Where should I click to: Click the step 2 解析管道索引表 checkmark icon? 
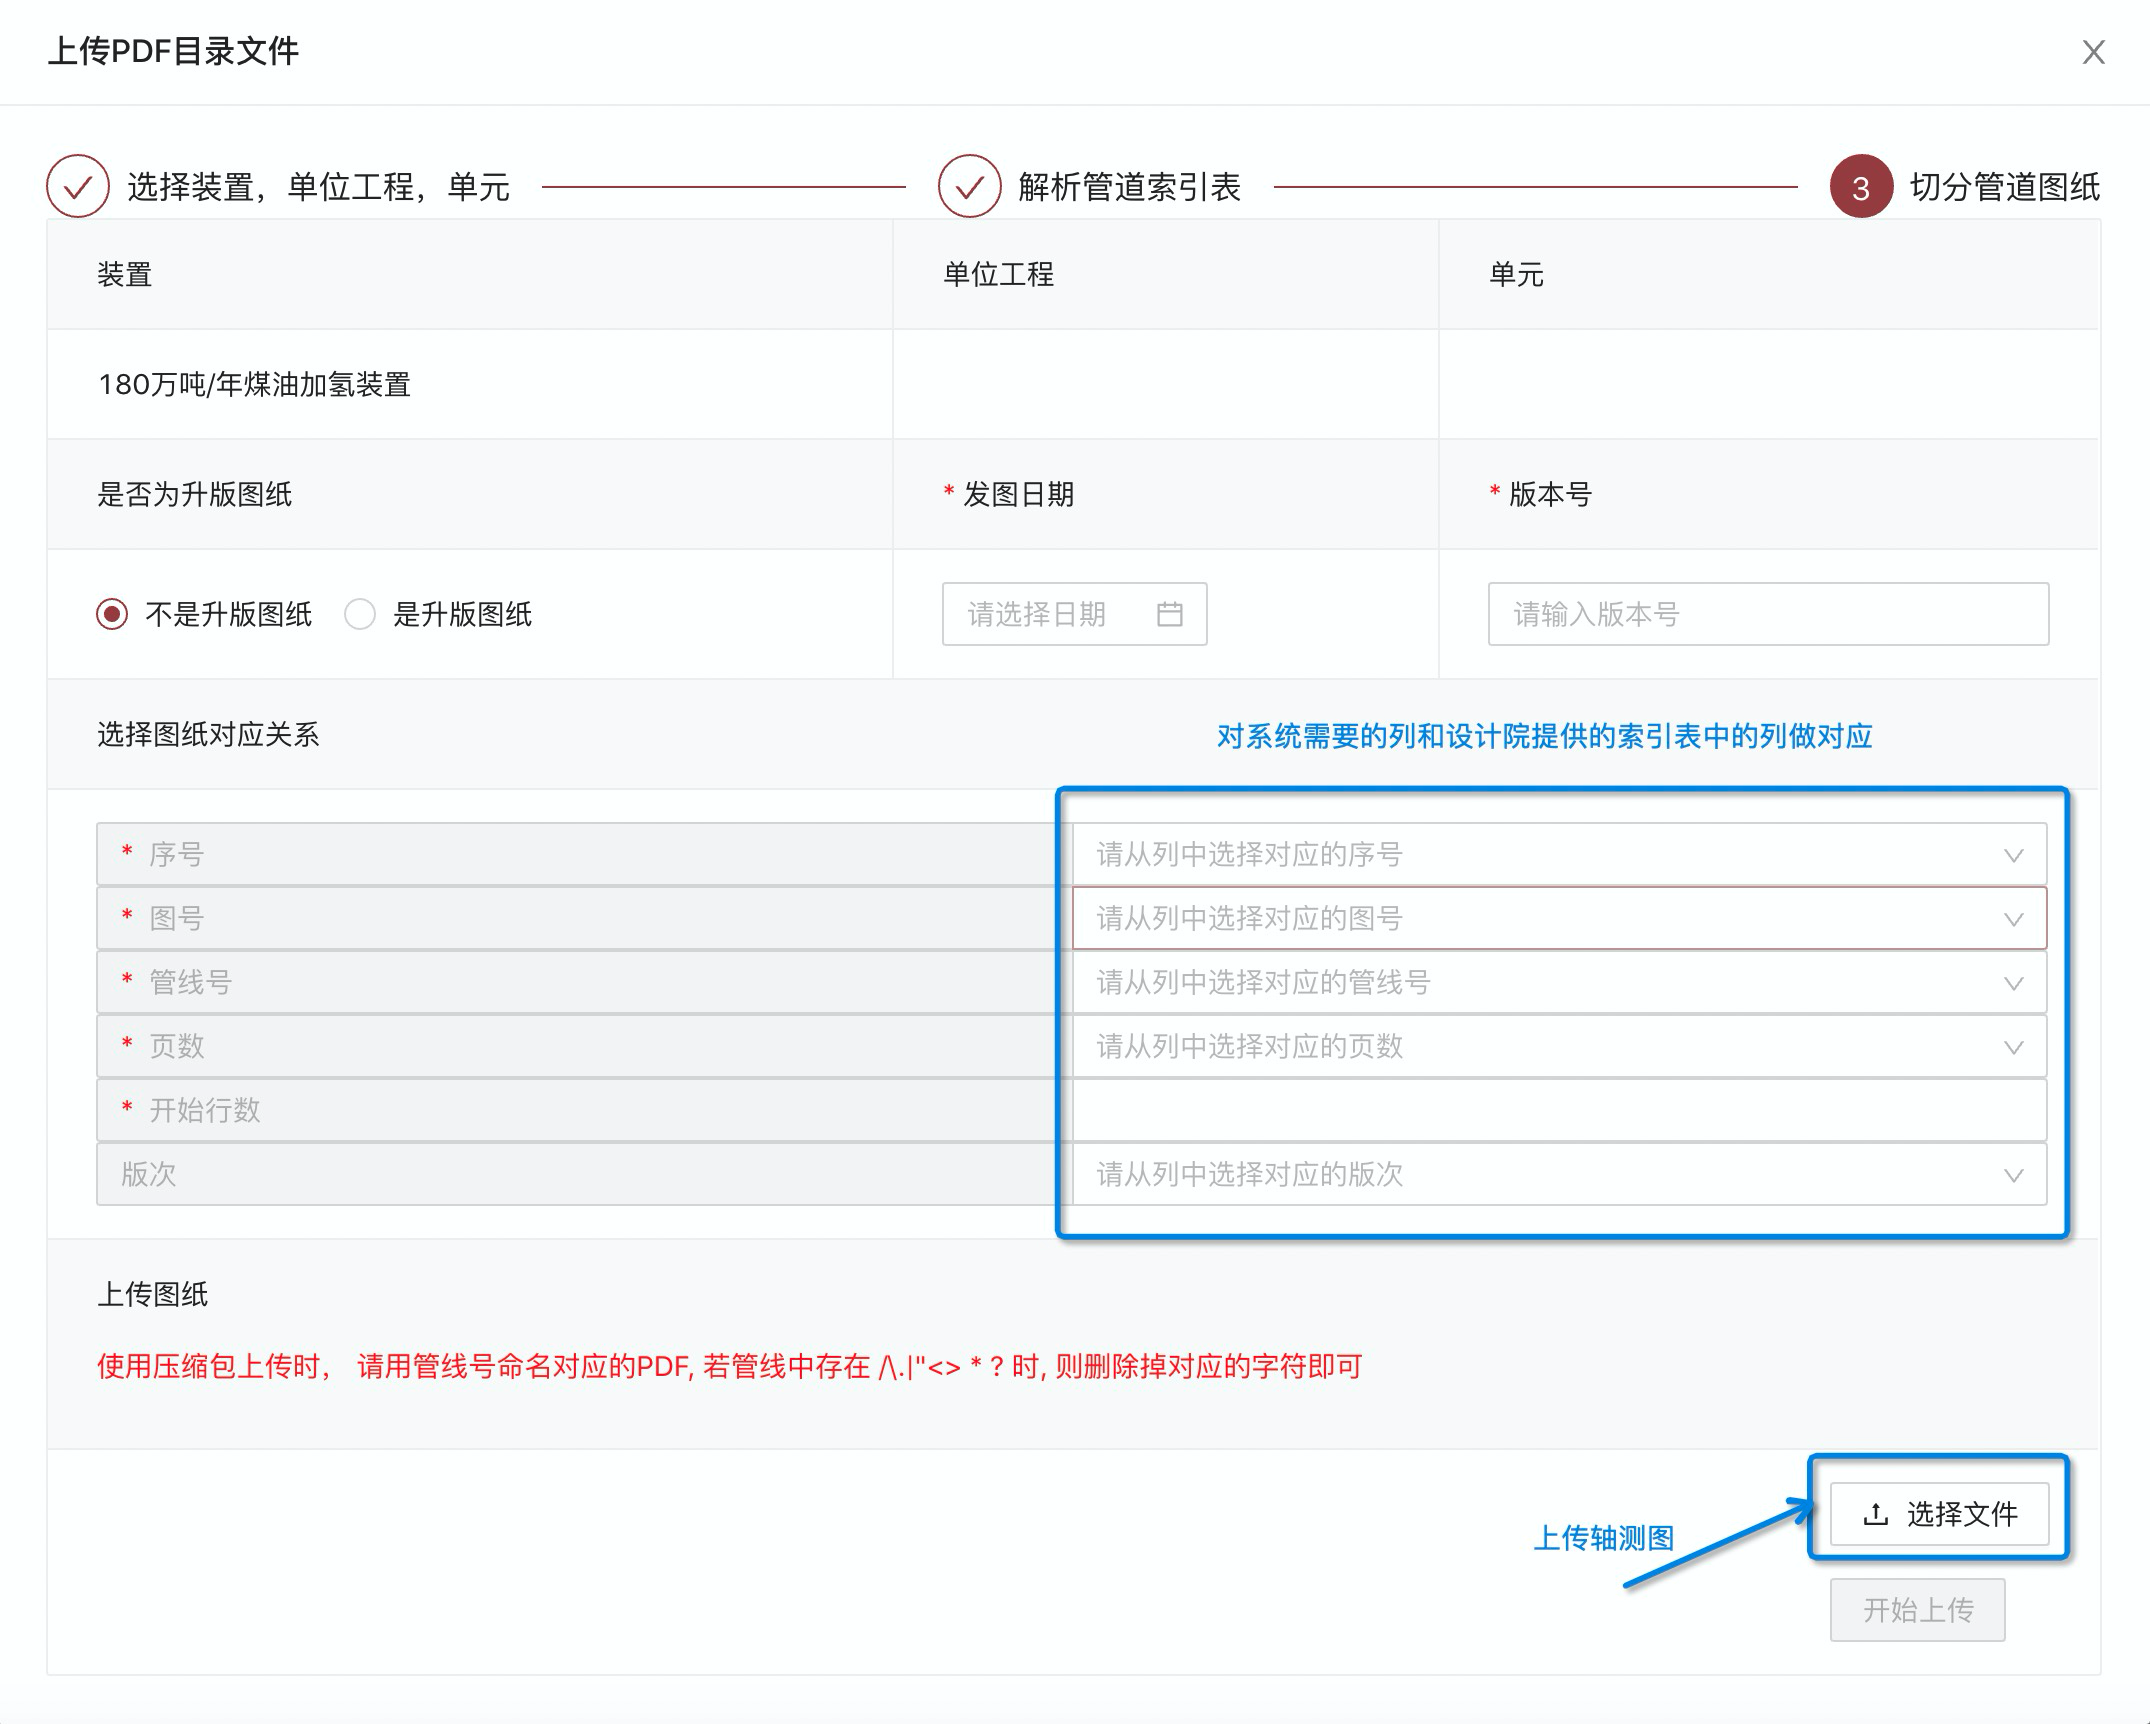pos(969,187)
